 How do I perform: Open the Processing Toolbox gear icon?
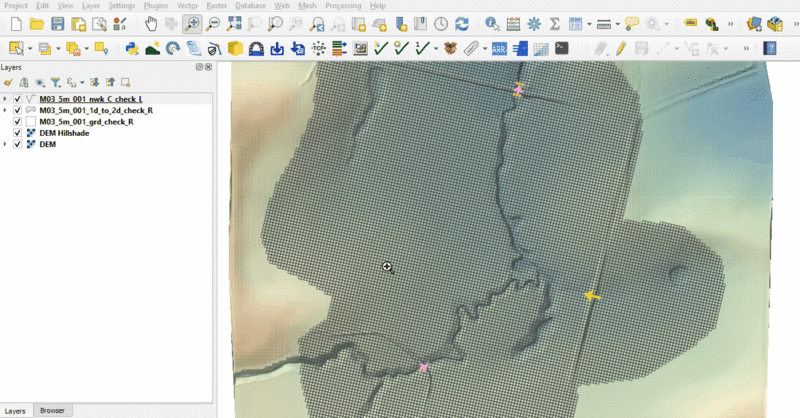(x=534, y=23)
